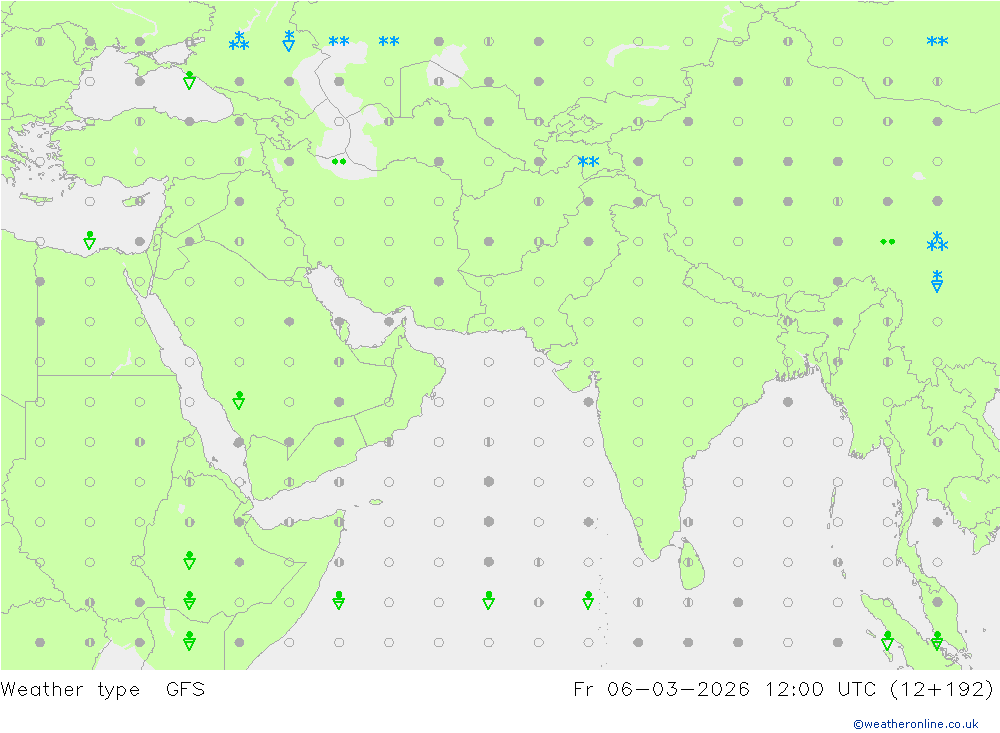Image resolution: width=1000 pixels, height=733 pixels.
Task: Click the shower symbol off the Somalia coast
Action: coord(339,600)
